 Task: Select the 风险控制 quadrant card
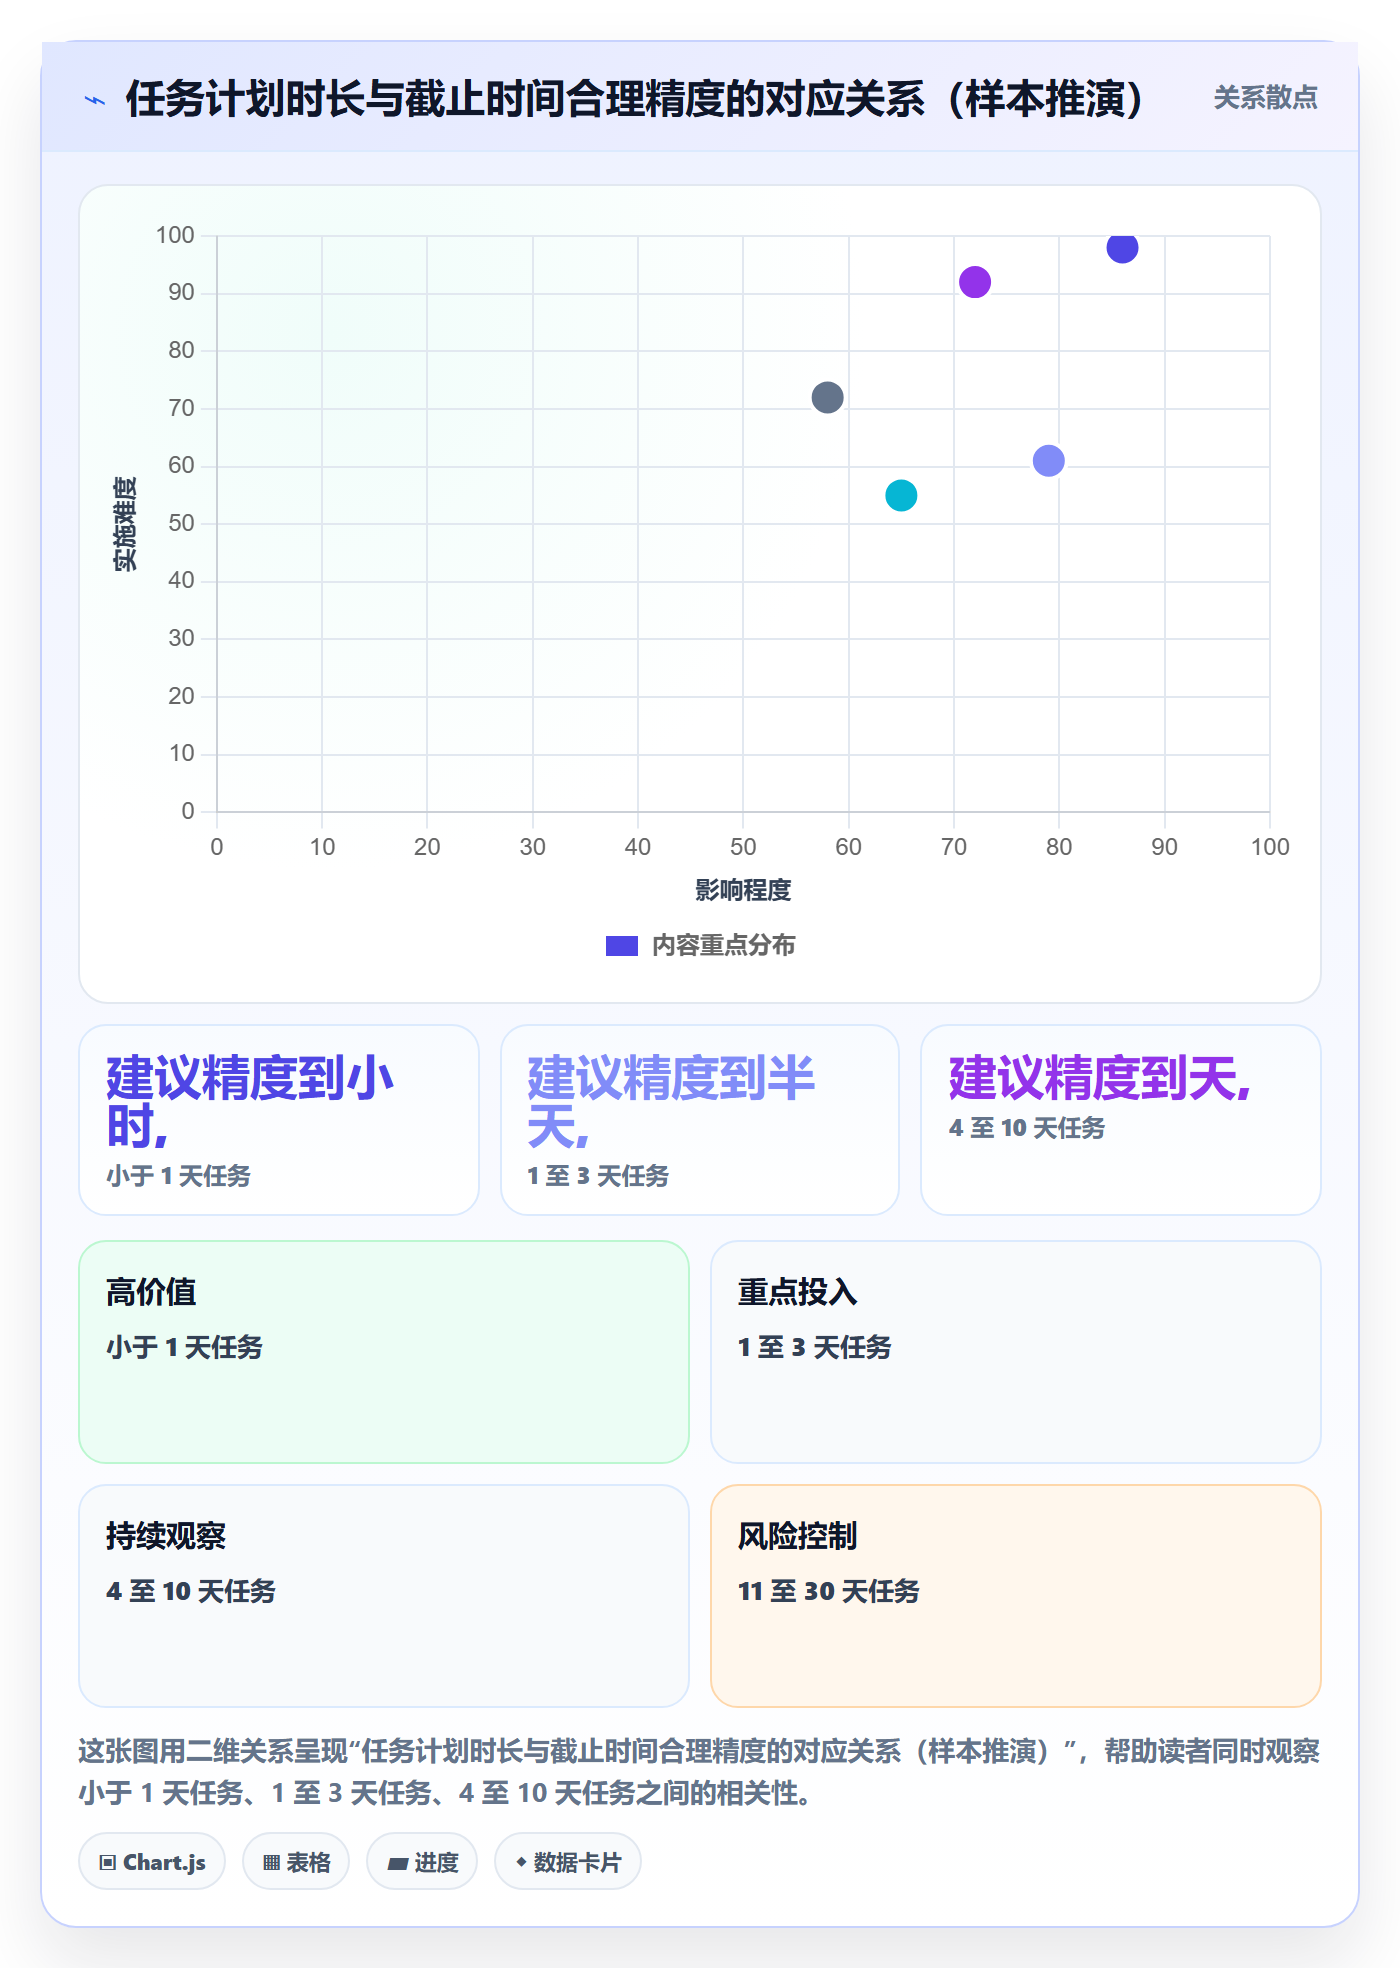[x=1016, y=1596]
